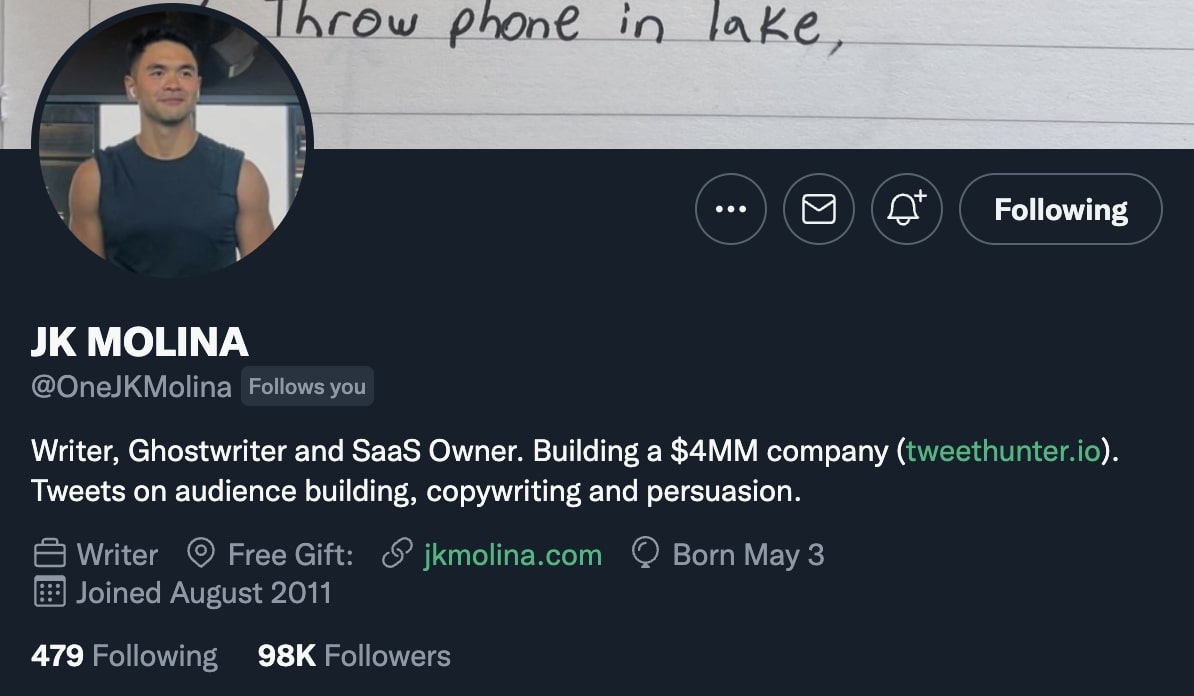
Task: Click the Follows you badge
Action: 307,386
